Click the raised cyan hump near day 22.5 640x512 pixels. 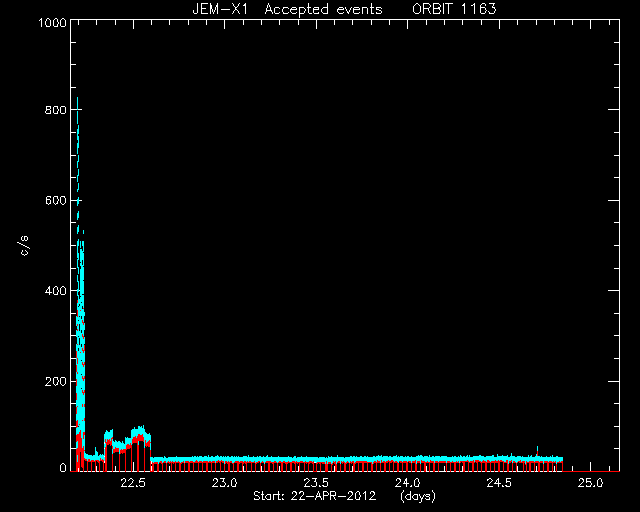coord(139,434)
